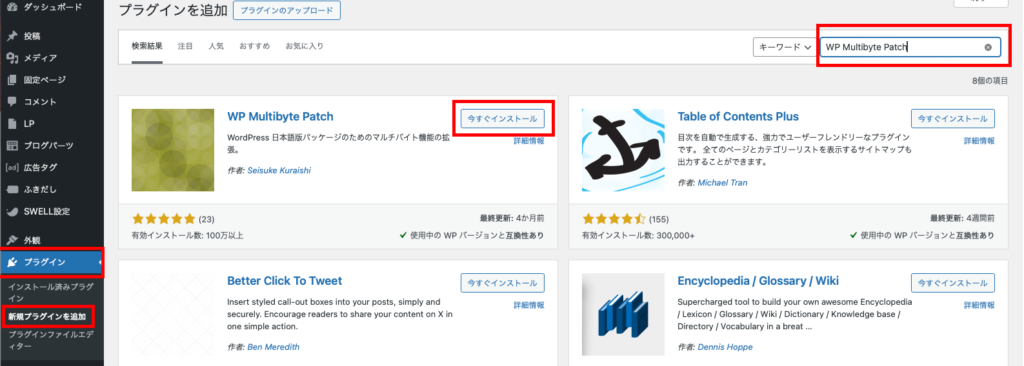The width and height of the screenshot is (1024, 366).
Task: Click 有効インストール数: 100万以上 text
Action: point(187,235)
